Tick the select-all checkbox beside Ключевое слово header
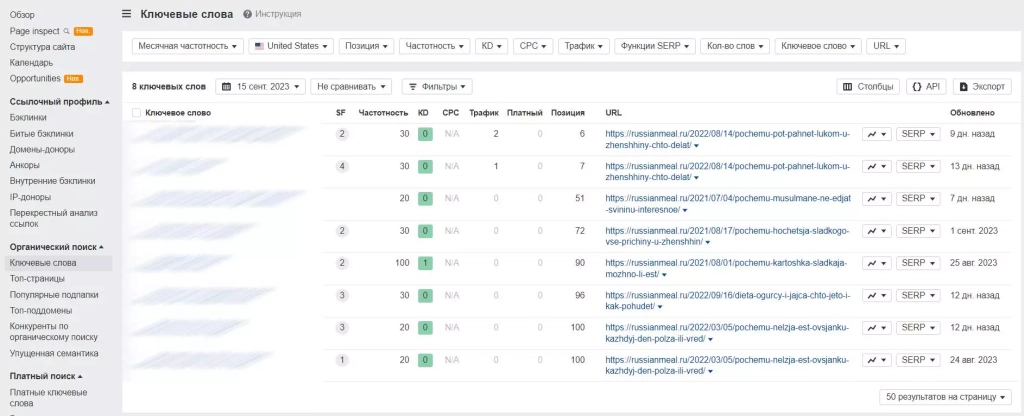 click(x=136, y=113)
